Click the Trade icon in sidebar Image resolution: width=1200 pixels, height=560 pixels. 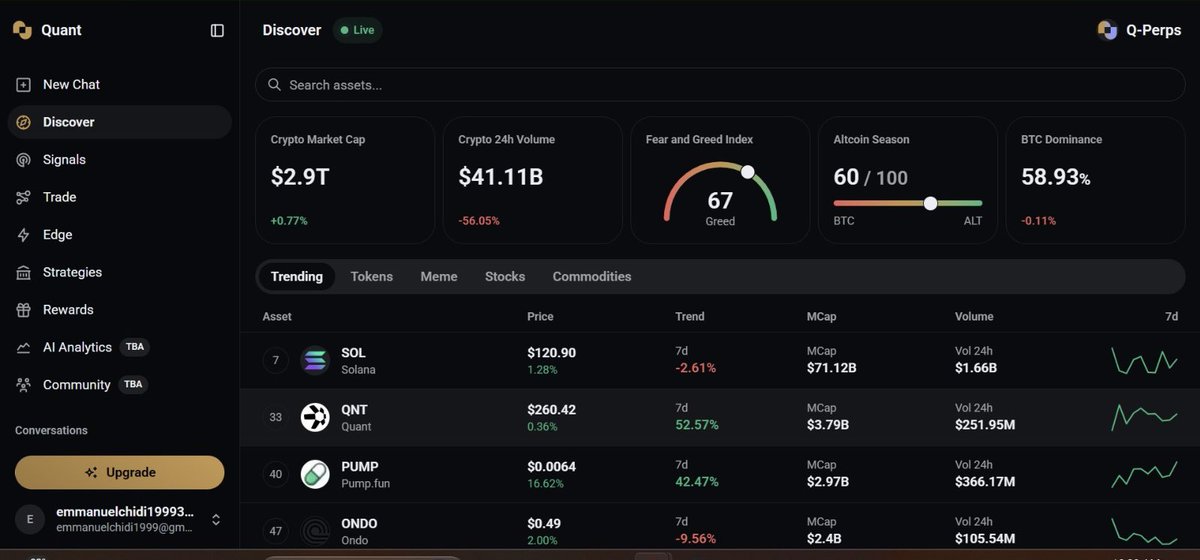[x=23, y=197]
